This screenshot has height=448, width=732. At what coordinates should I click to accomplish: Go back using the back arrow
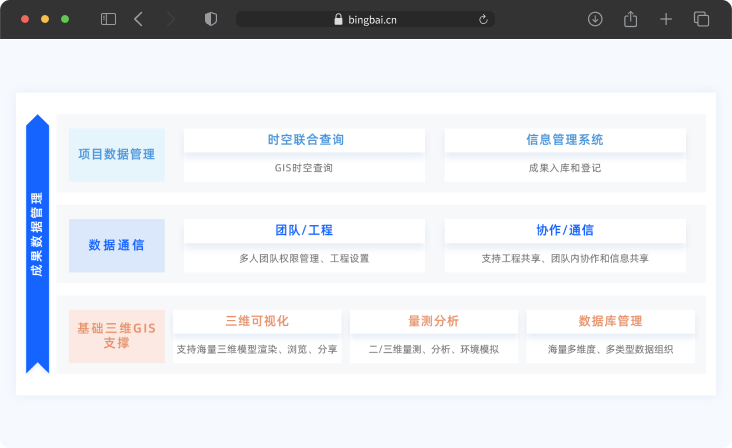click(138, 19)
